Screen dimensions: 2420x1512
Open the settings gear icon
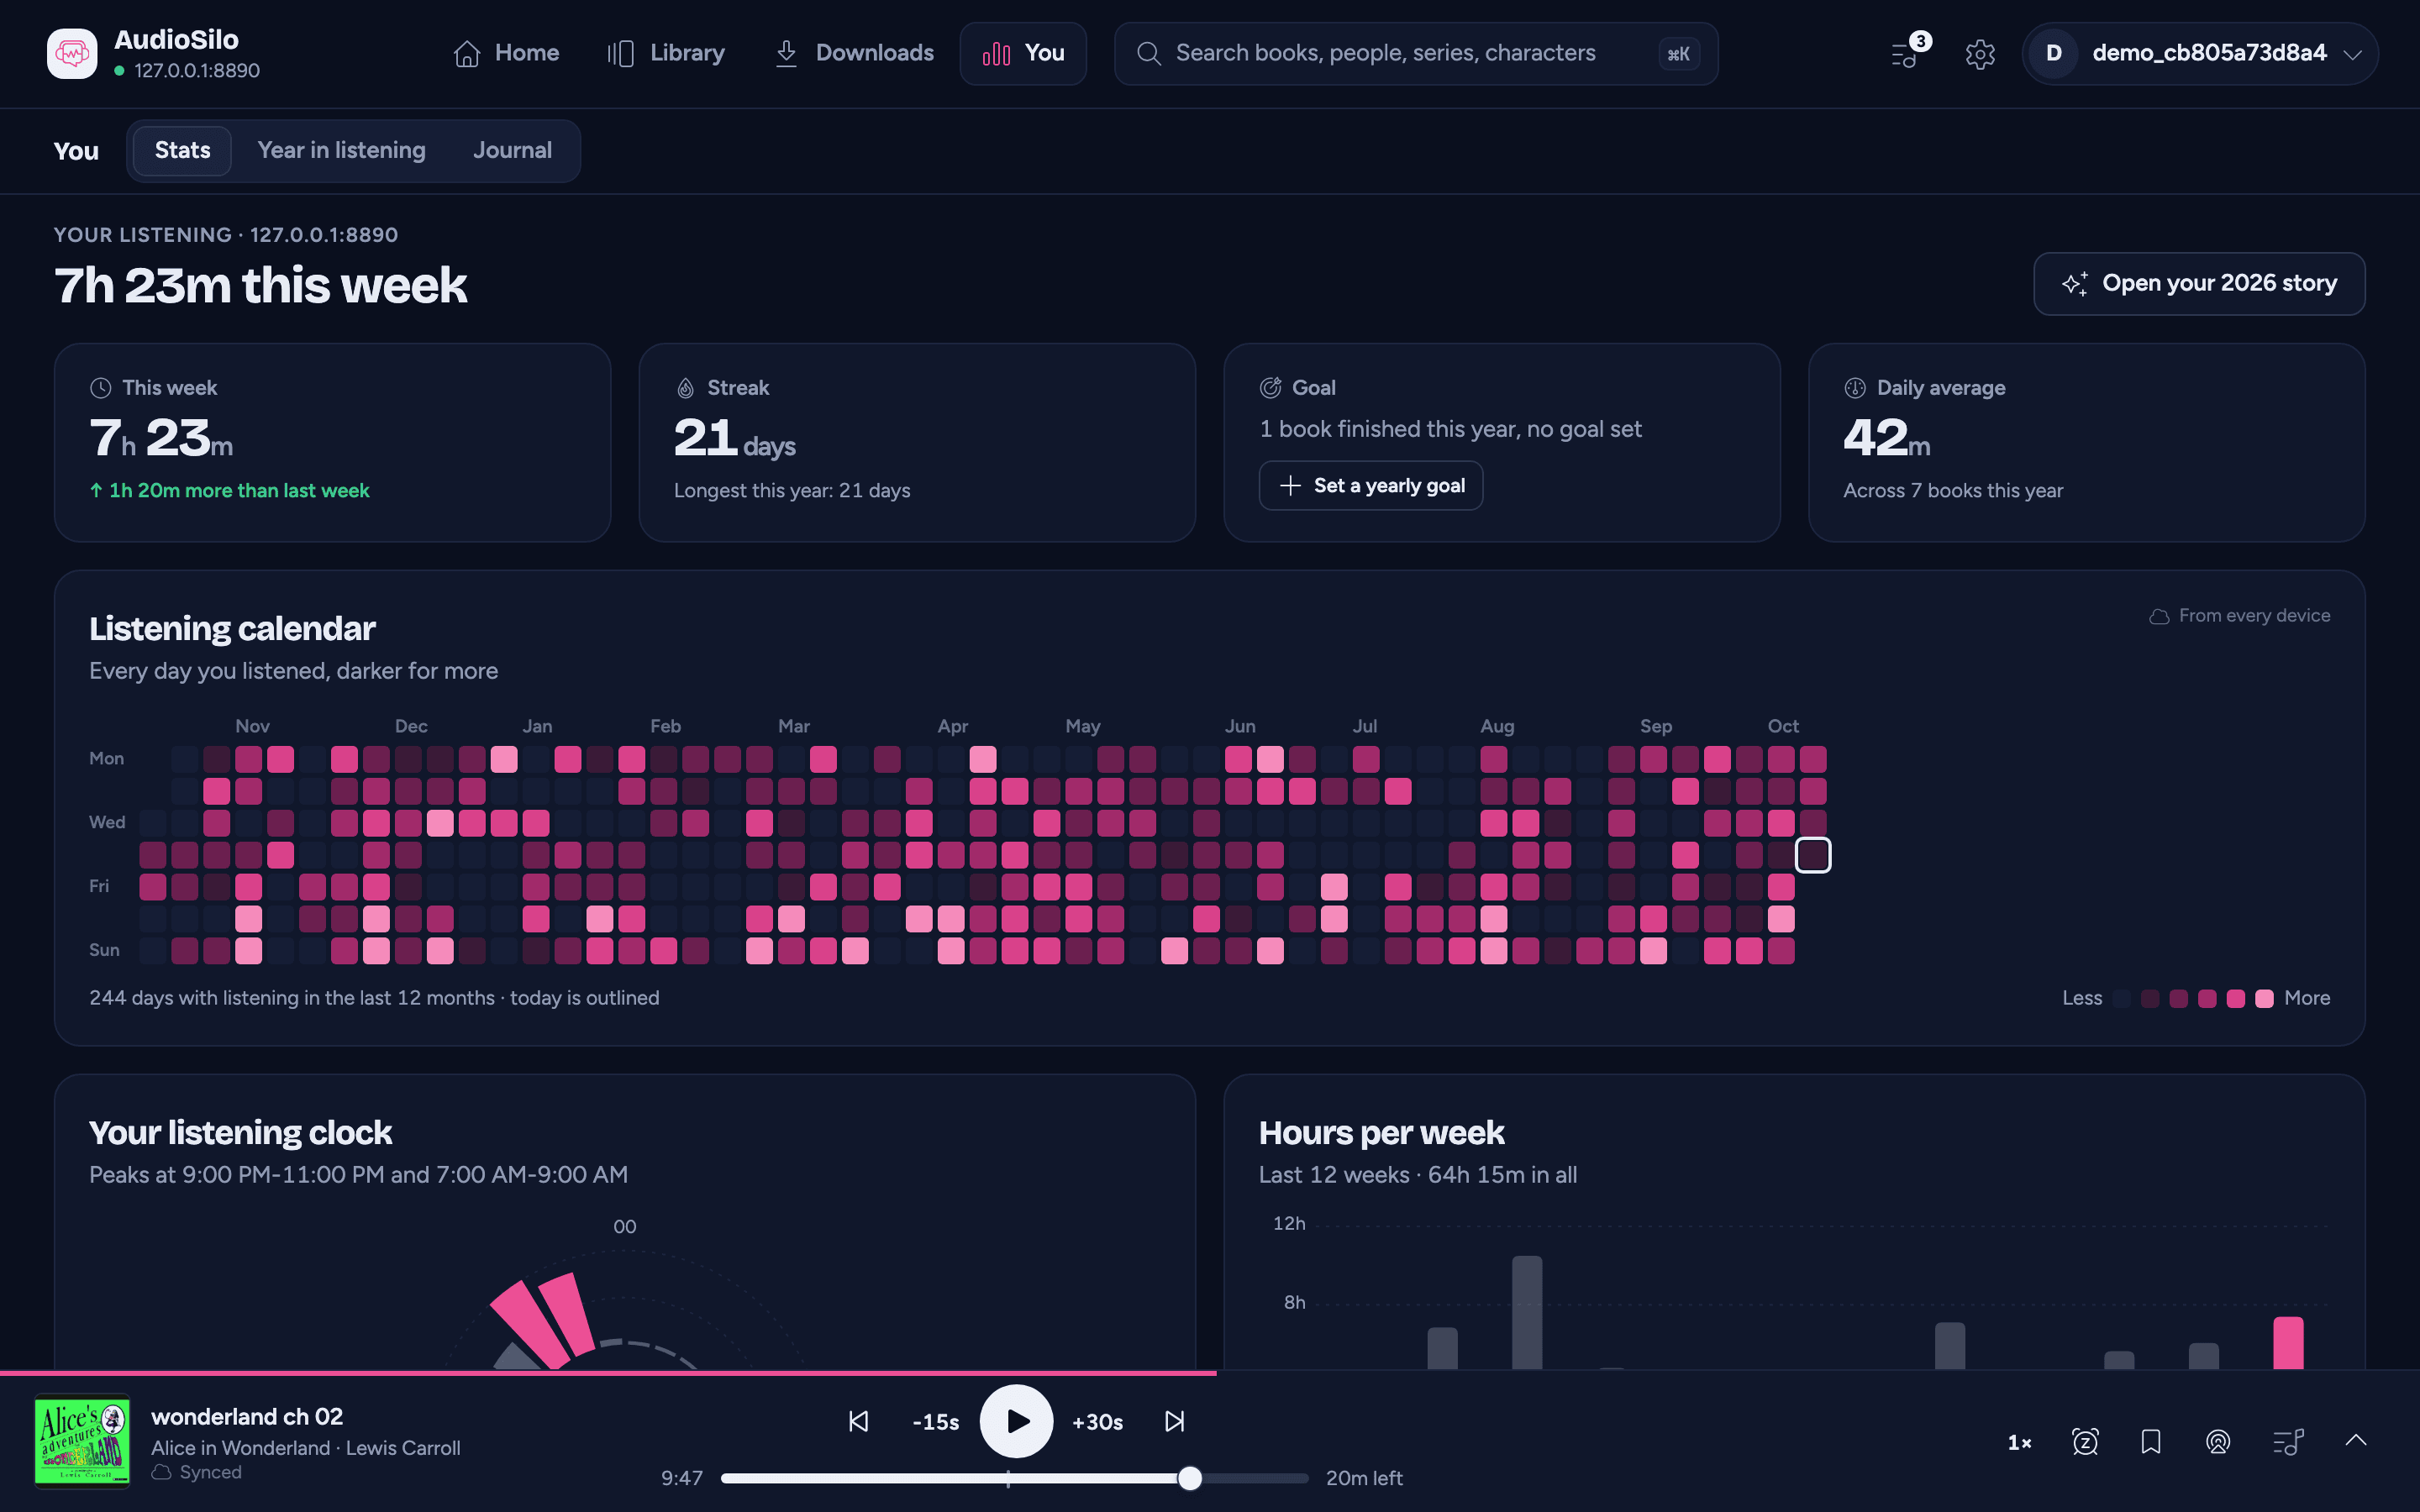[x=1980, y=54]
